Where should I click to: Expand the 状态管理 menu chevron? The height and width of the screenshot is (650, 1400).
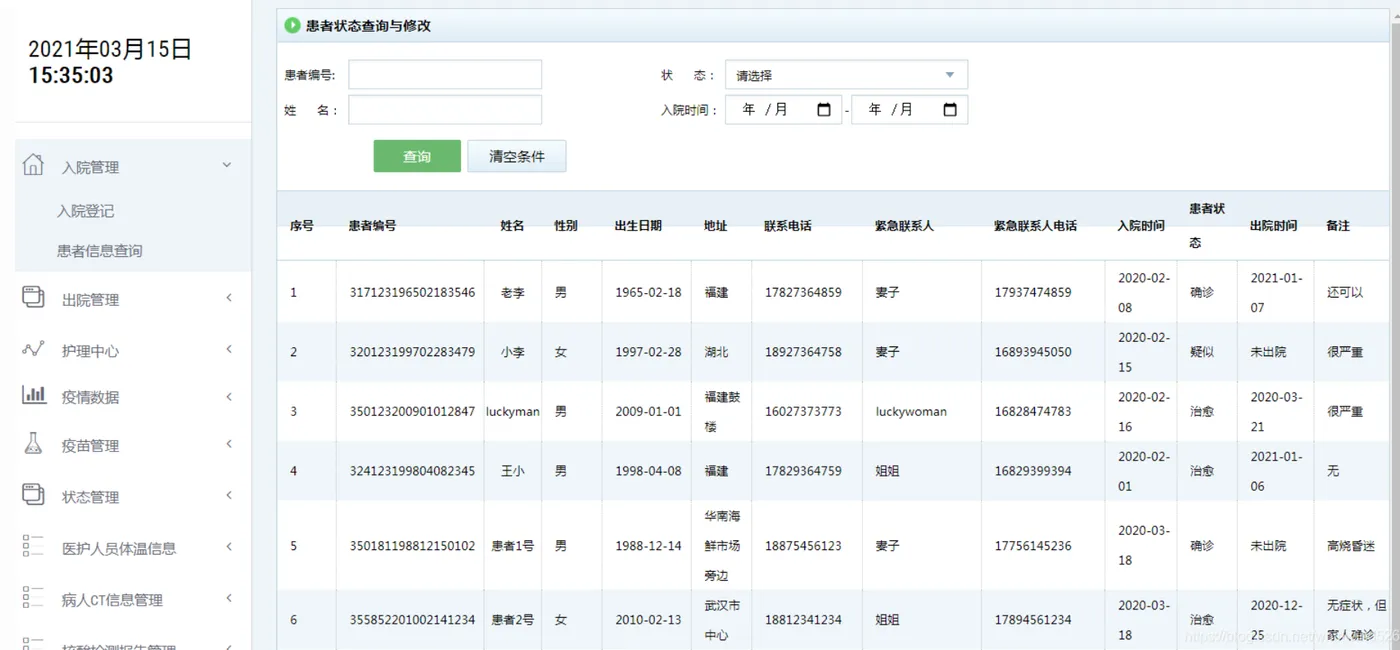(x=229, y=495)
